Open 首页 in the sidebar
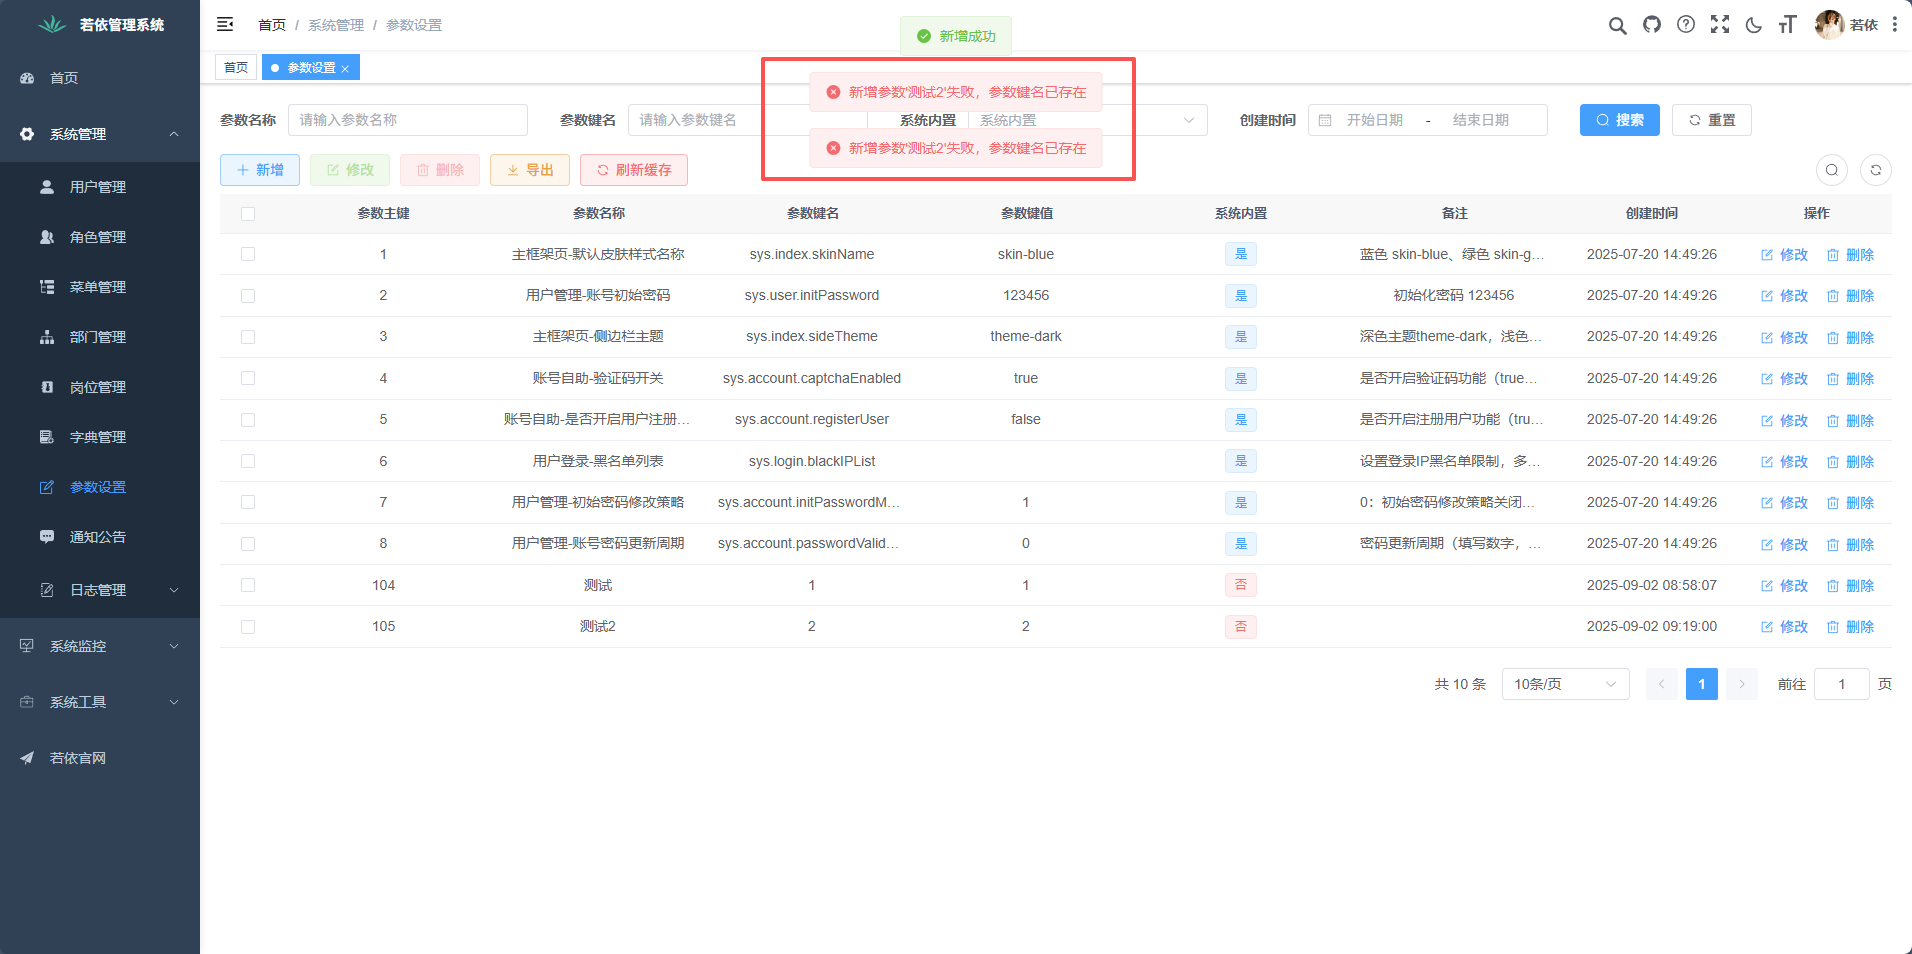This screenshot has height=954, width=1912. point(100,78)
